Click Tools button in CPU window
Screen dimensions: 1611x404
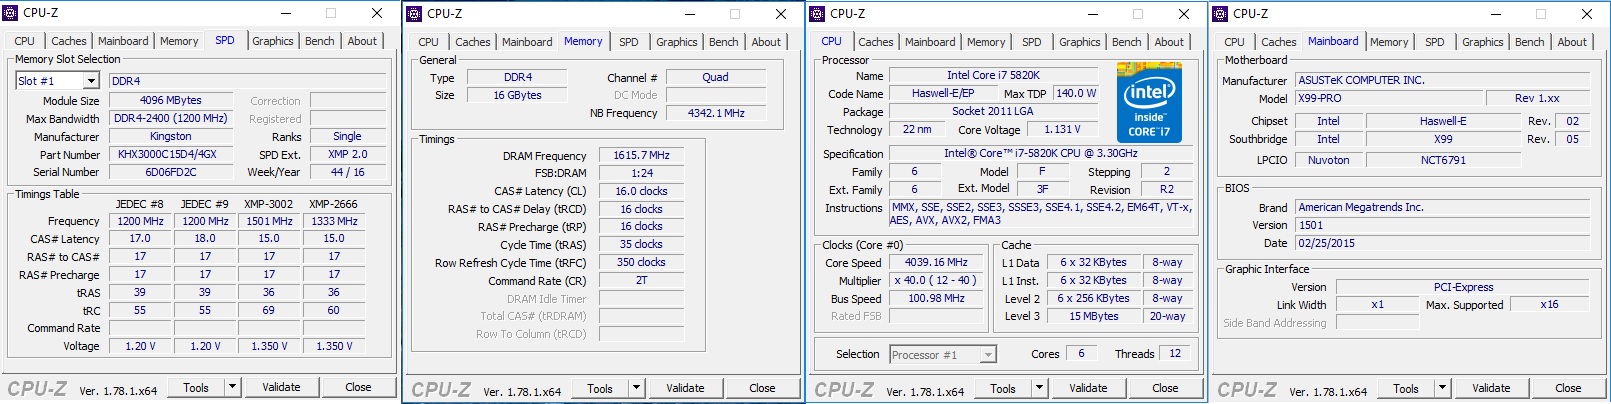(1003, 388)
